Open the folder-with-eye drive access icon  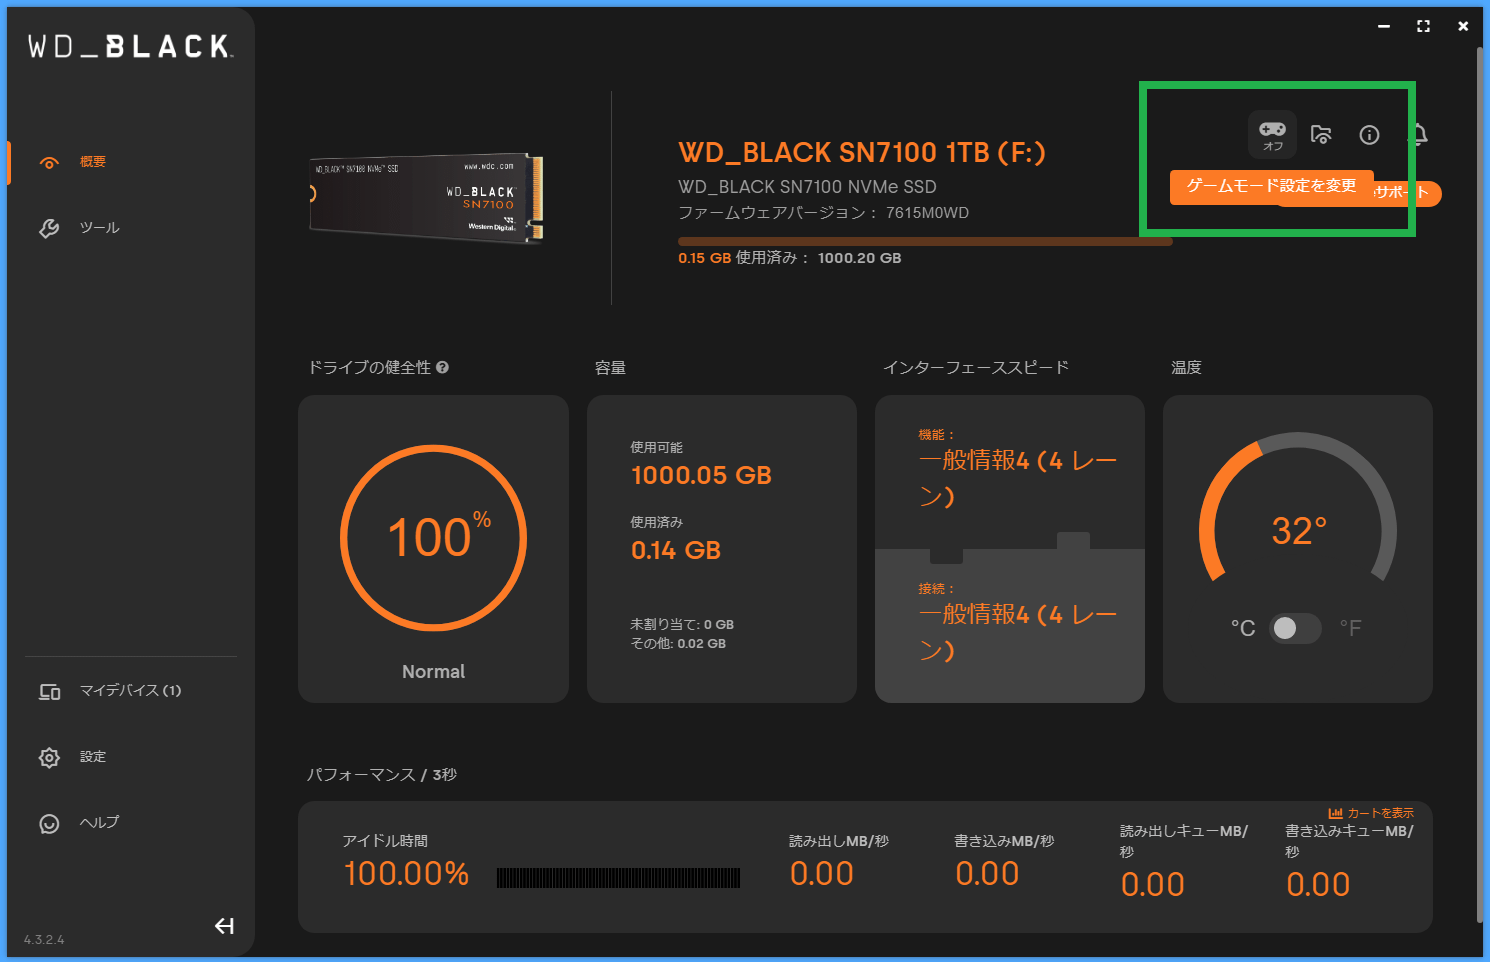1321,134
